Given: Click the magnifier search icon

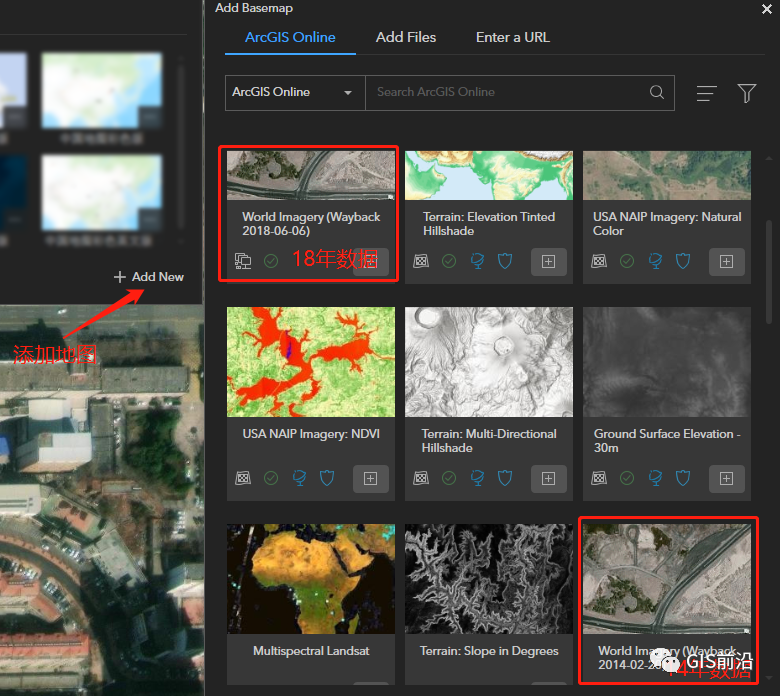Looking at the screenshot, I should (657, 92).
